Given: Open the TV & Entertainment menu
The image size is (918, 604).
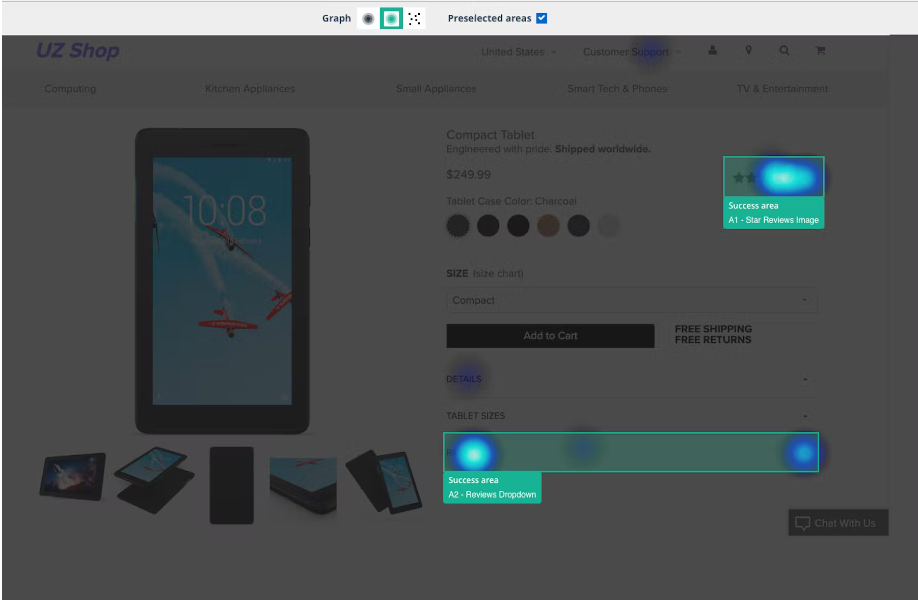Looking at the screenshot, I should point(782,89).
